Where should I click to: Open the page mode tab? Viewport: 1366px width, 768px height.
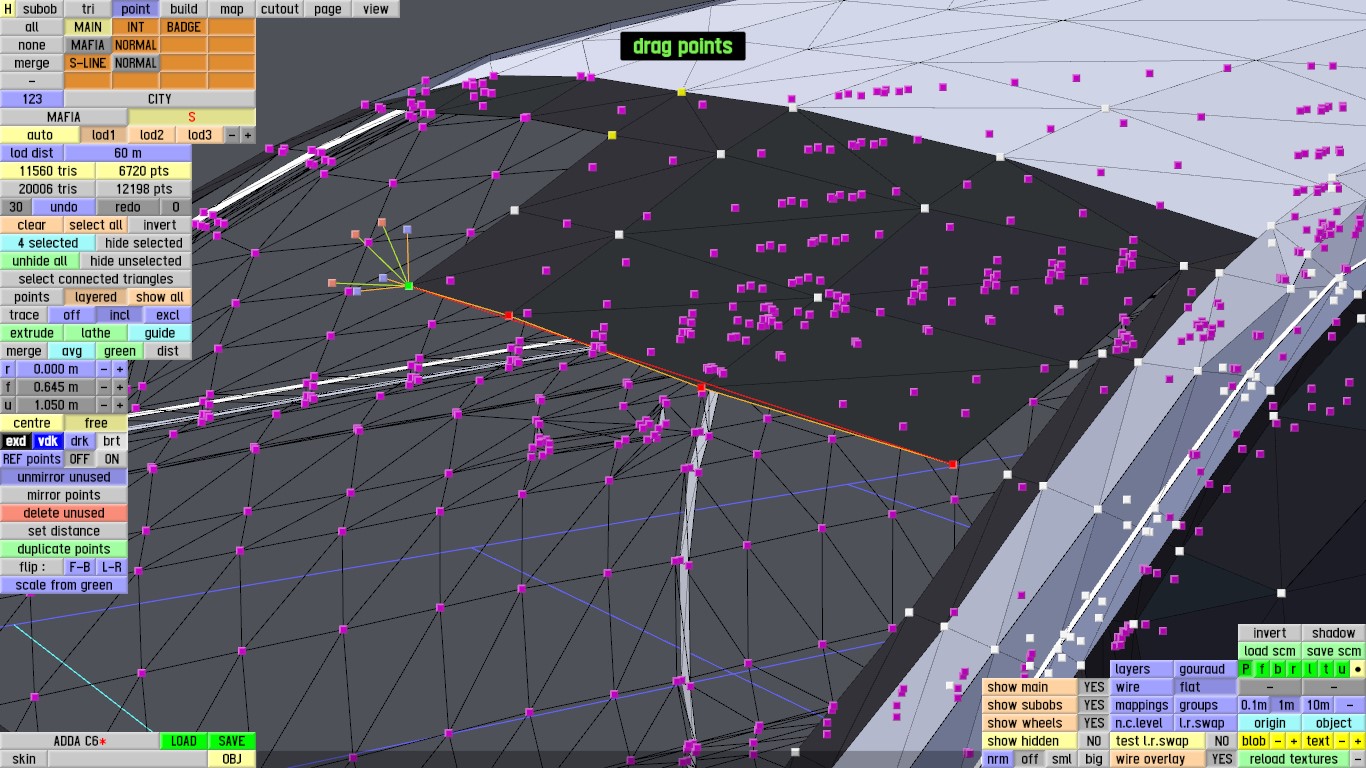tap(328, 9)
